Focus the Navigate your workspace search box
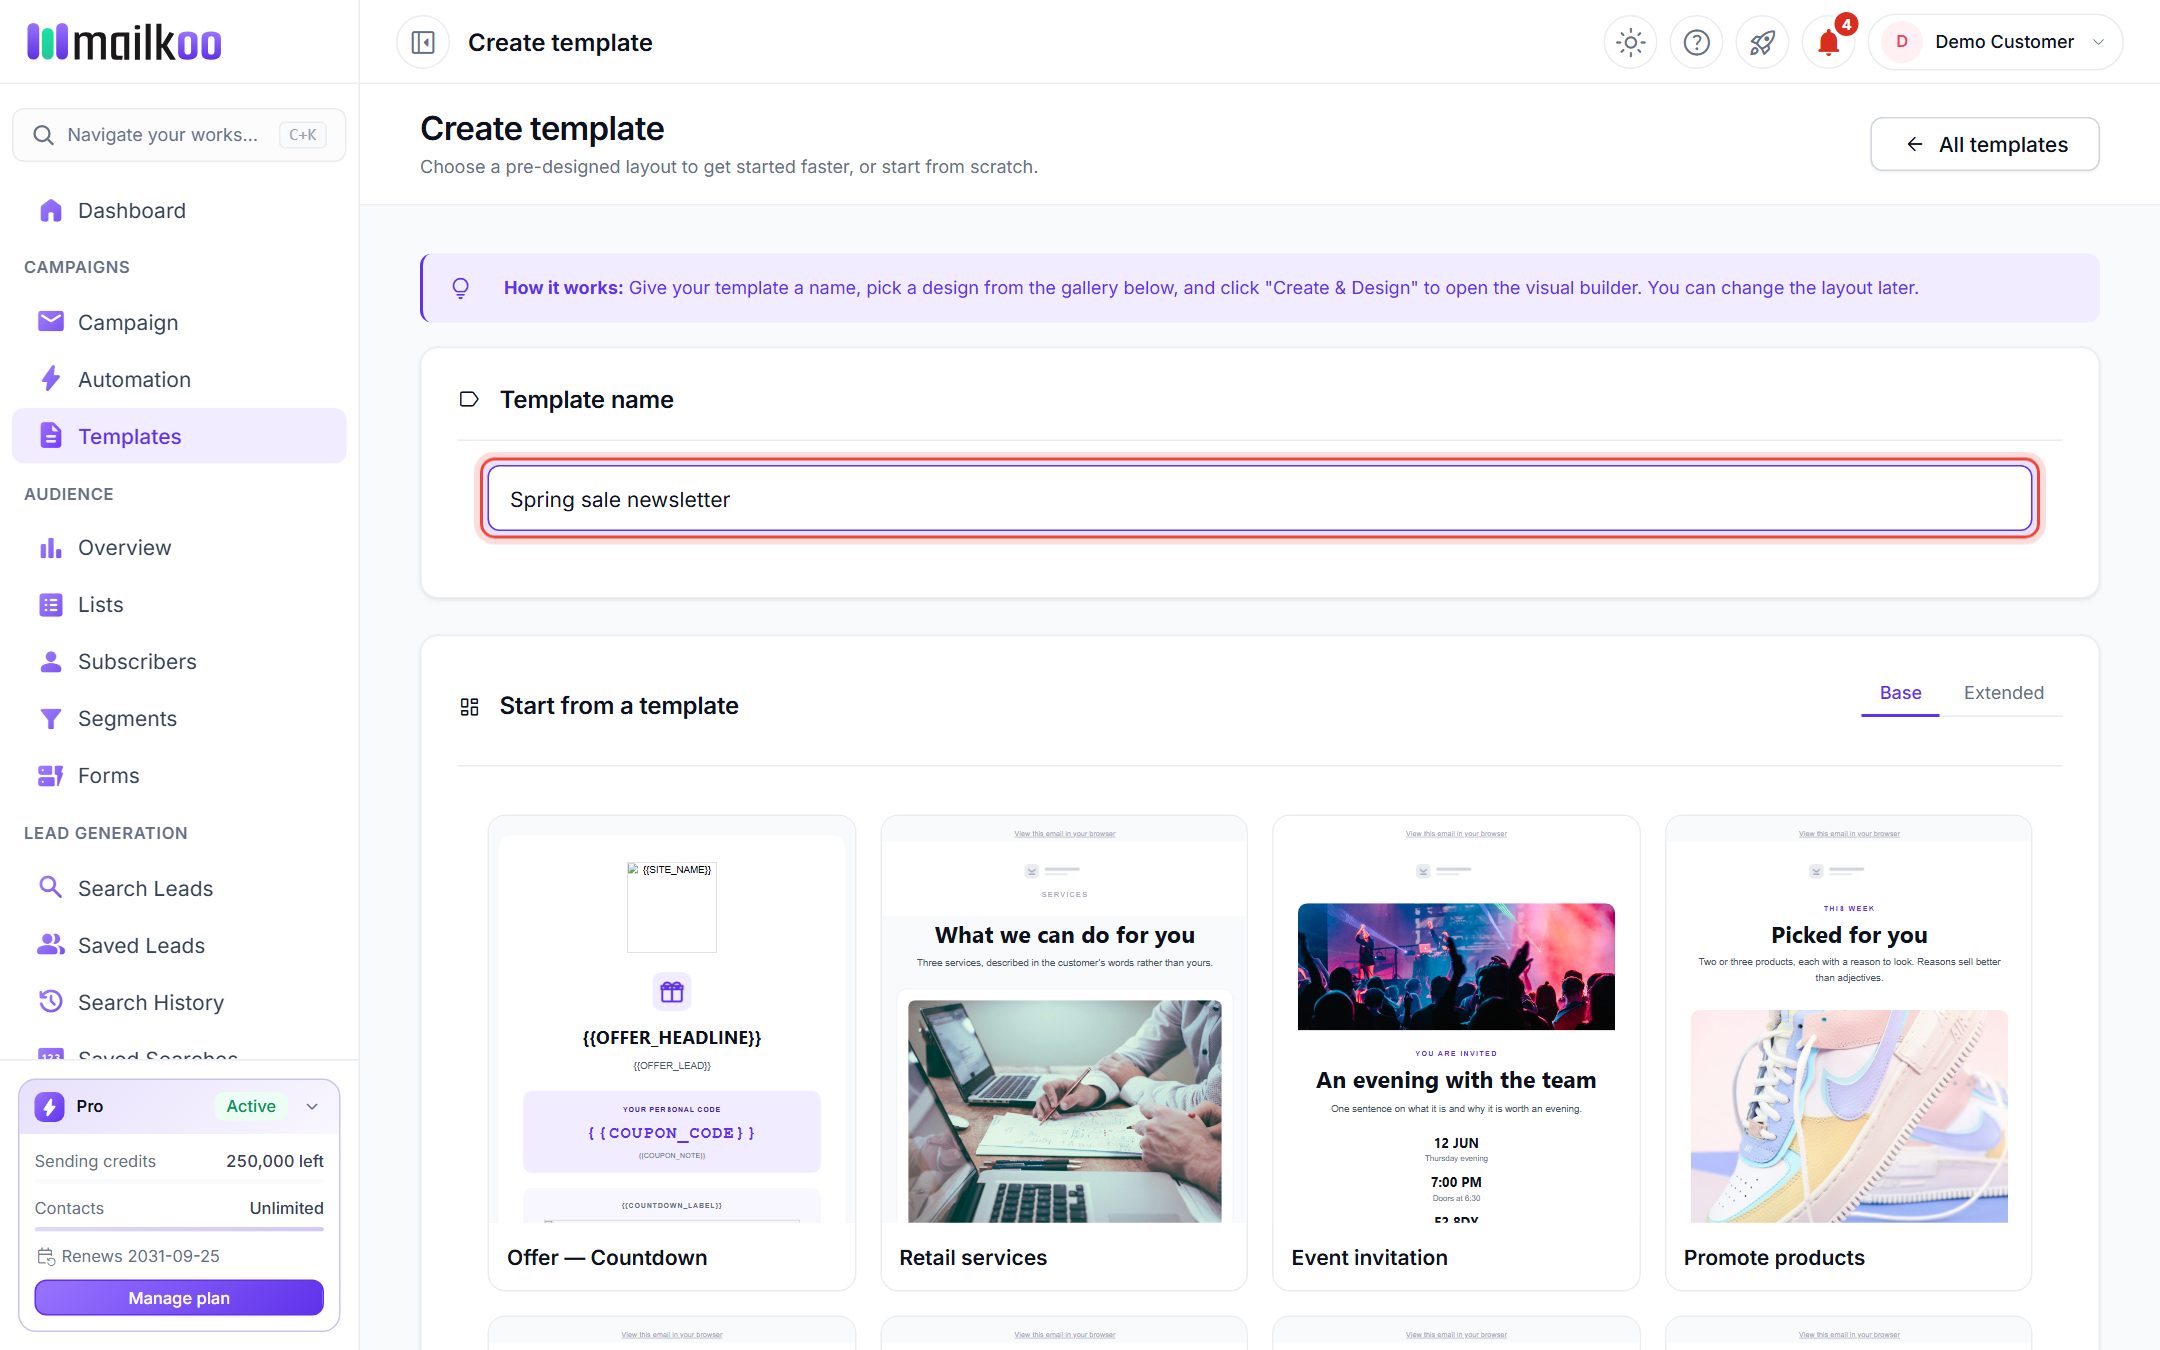The image size is (2160, 1350). pyautogui.click(x=179, y=135)
